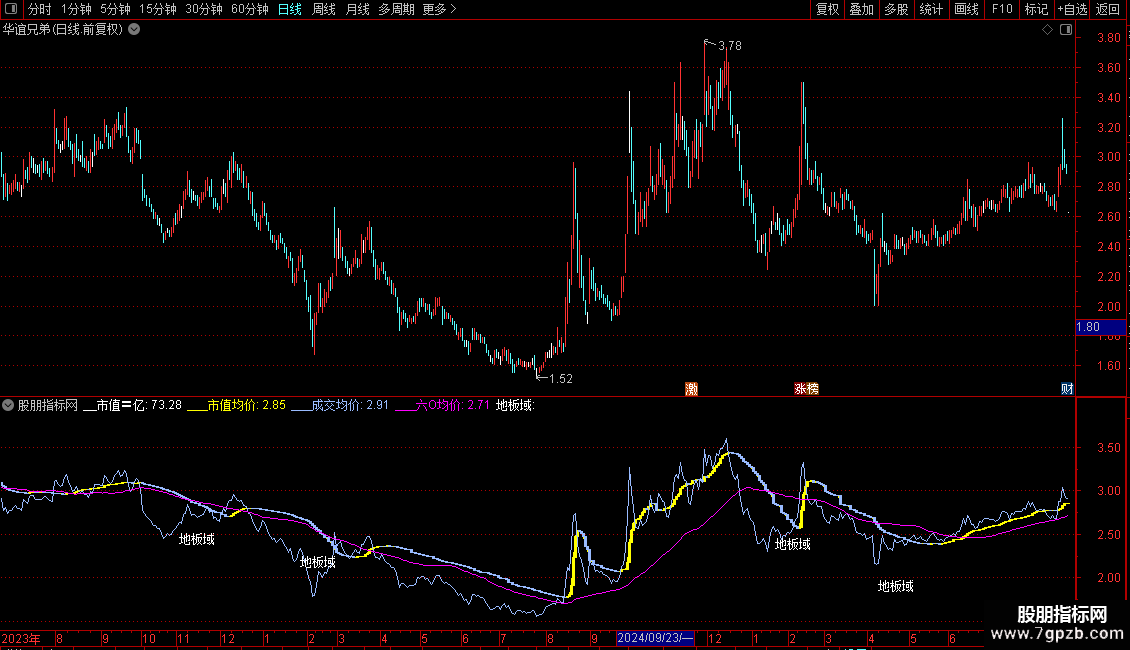Viewport: 1130px width, 650px height.
Task: Activate the 画线 drawing tool
Action: (966, 9)
